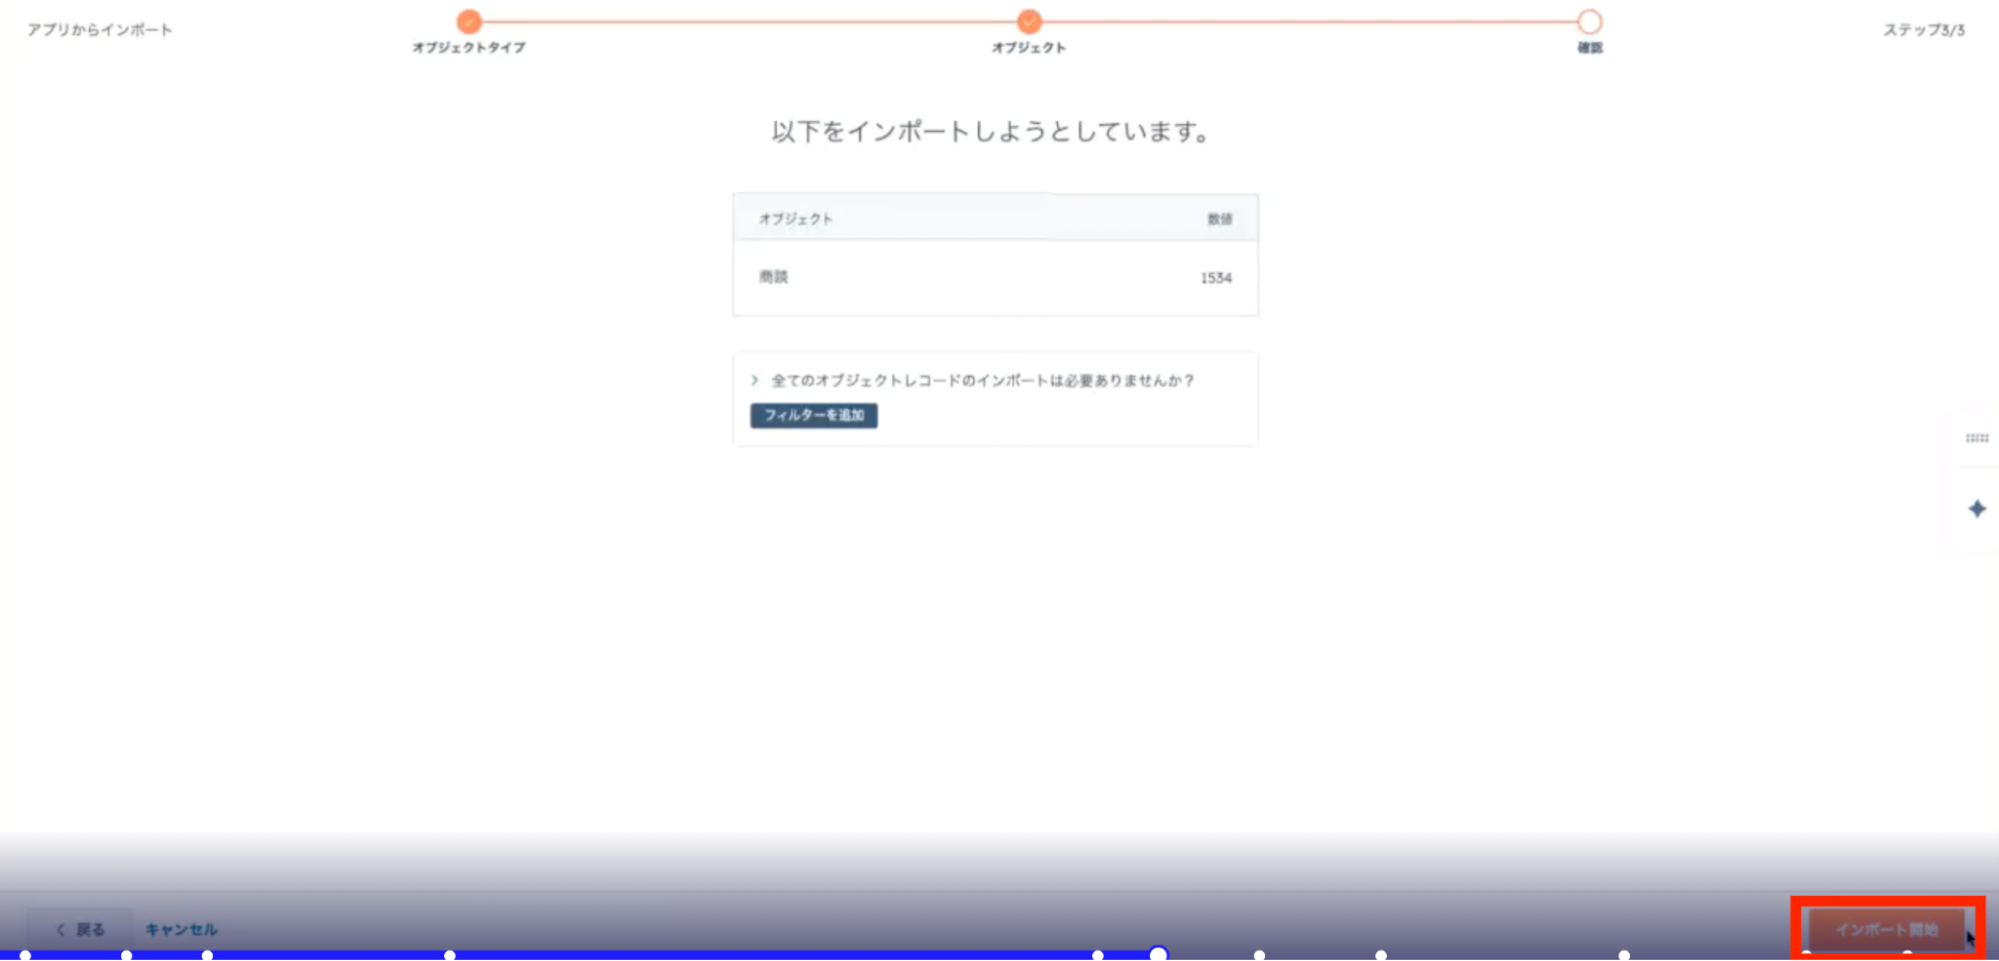The width and height of the screenshot is (1999, 961).
Task: Jump to the first marker on the progress bar
Action: click(26, 955)
